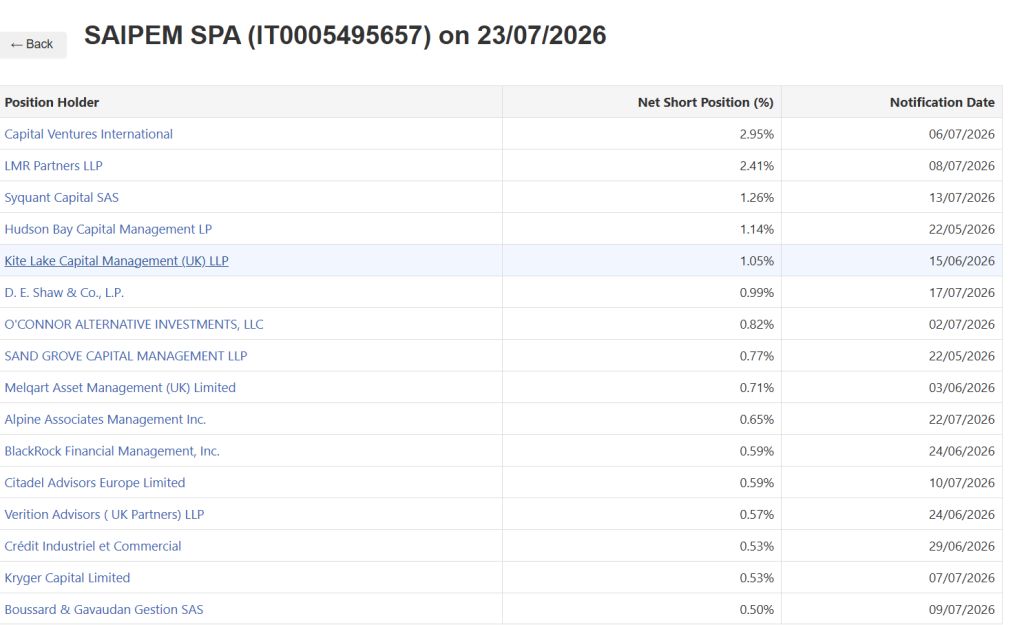The height and width of the screenshot is (625, 1024).
Task: Select notification date 08/07/2026
Action: 961,166
